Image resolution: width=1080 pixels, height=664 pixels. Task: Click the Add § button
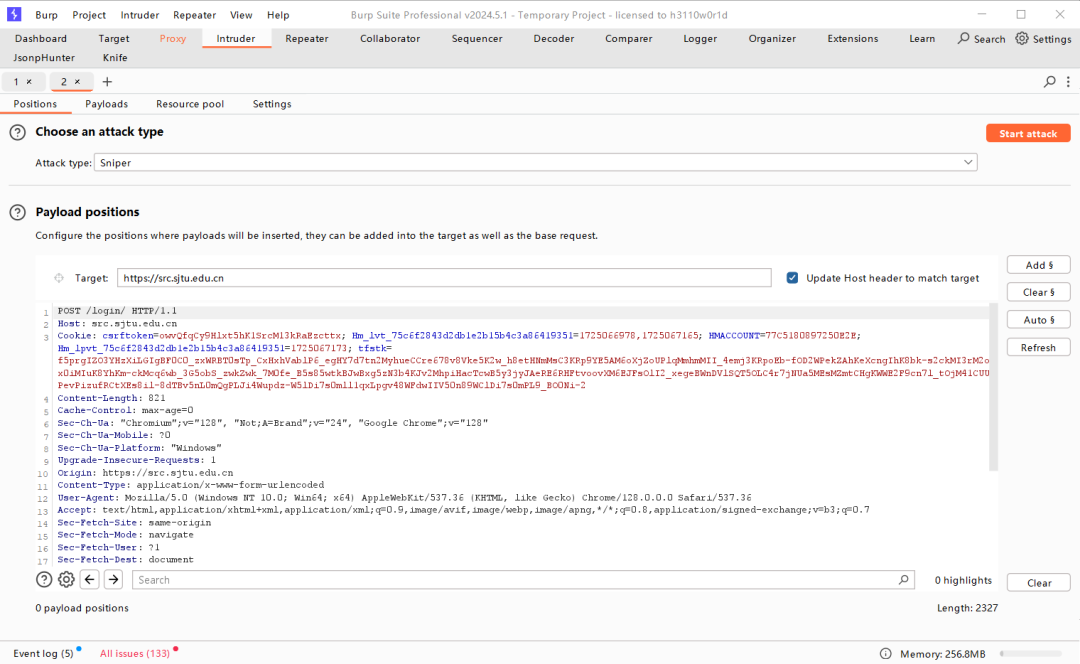[x=1039, y=265]
